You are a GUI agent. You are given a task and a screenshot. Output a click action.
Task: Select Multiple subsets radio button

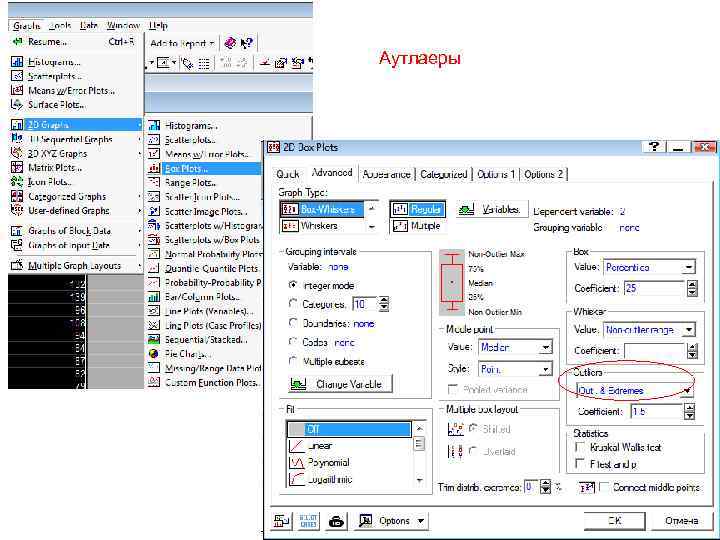pos(293,361)
